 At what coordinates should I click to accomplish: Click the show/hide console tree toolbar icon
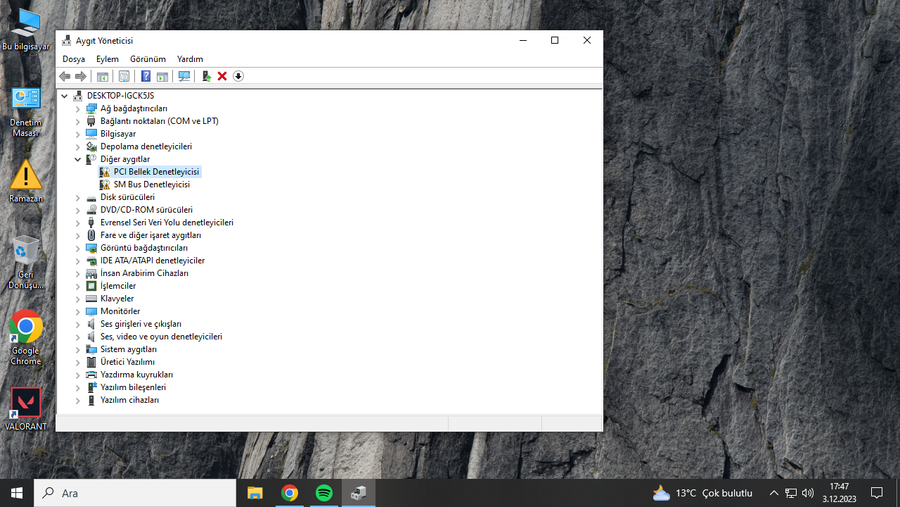(103, 76)
